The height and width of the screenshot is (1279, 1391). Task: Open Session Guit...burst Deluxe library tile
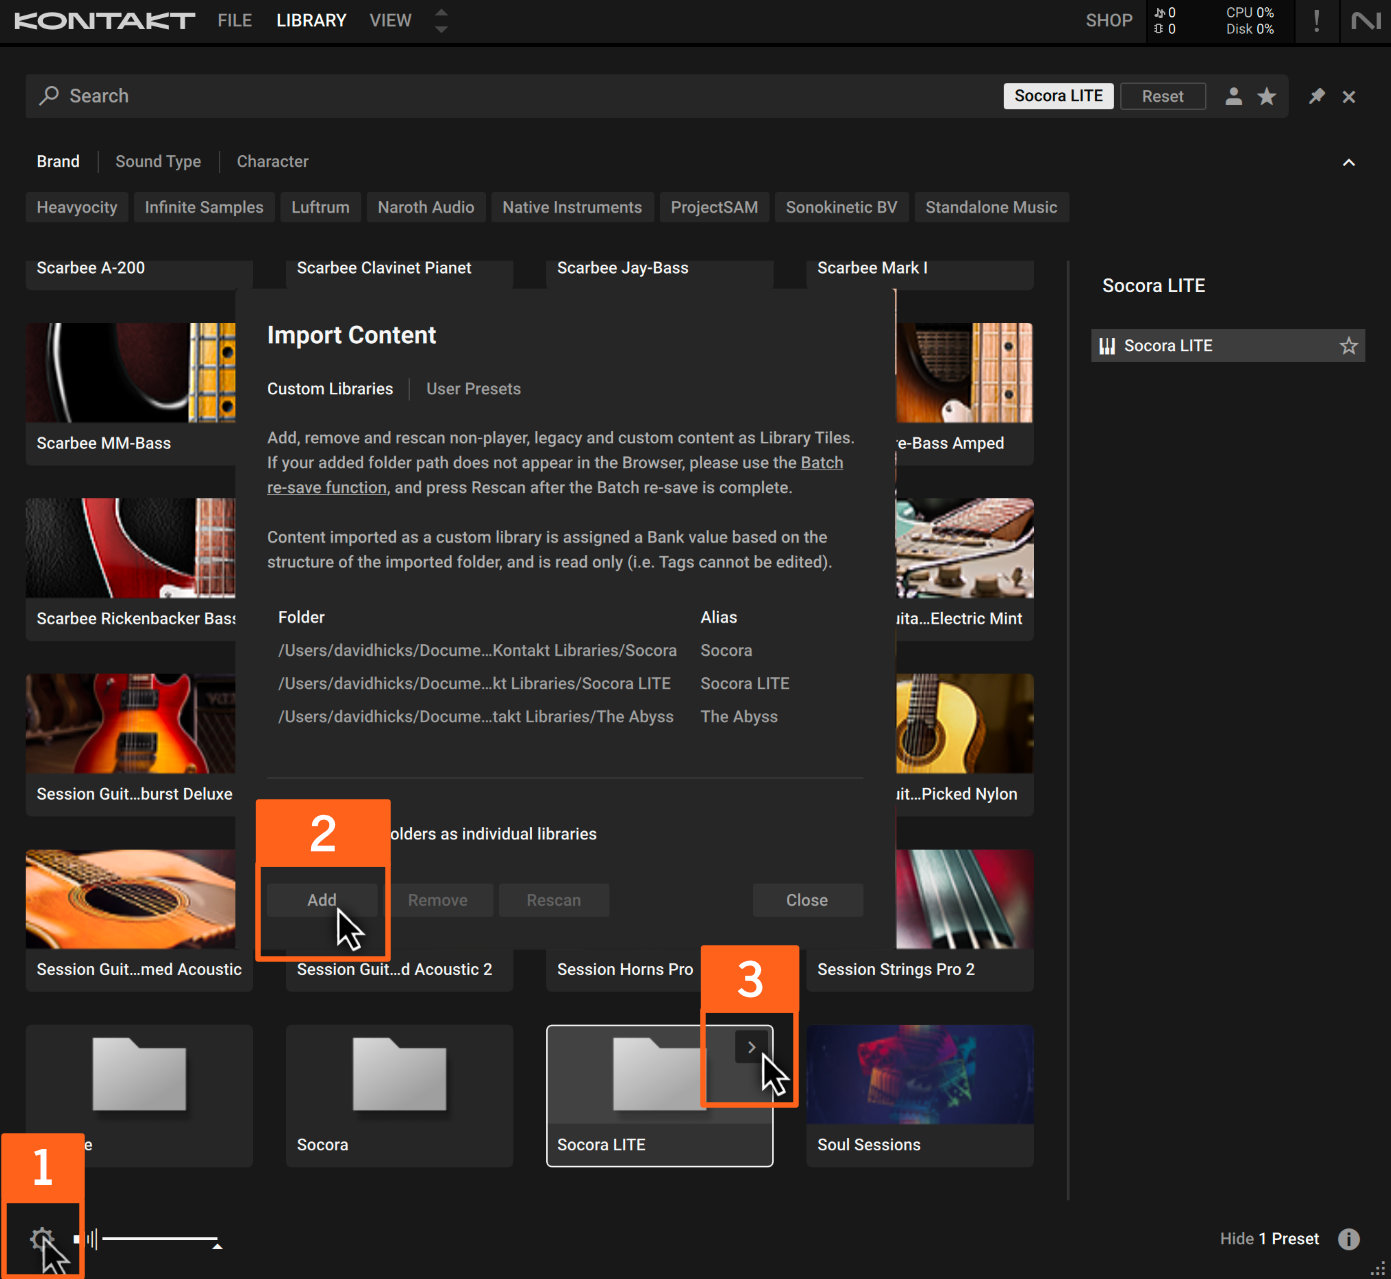coord(131,745)
